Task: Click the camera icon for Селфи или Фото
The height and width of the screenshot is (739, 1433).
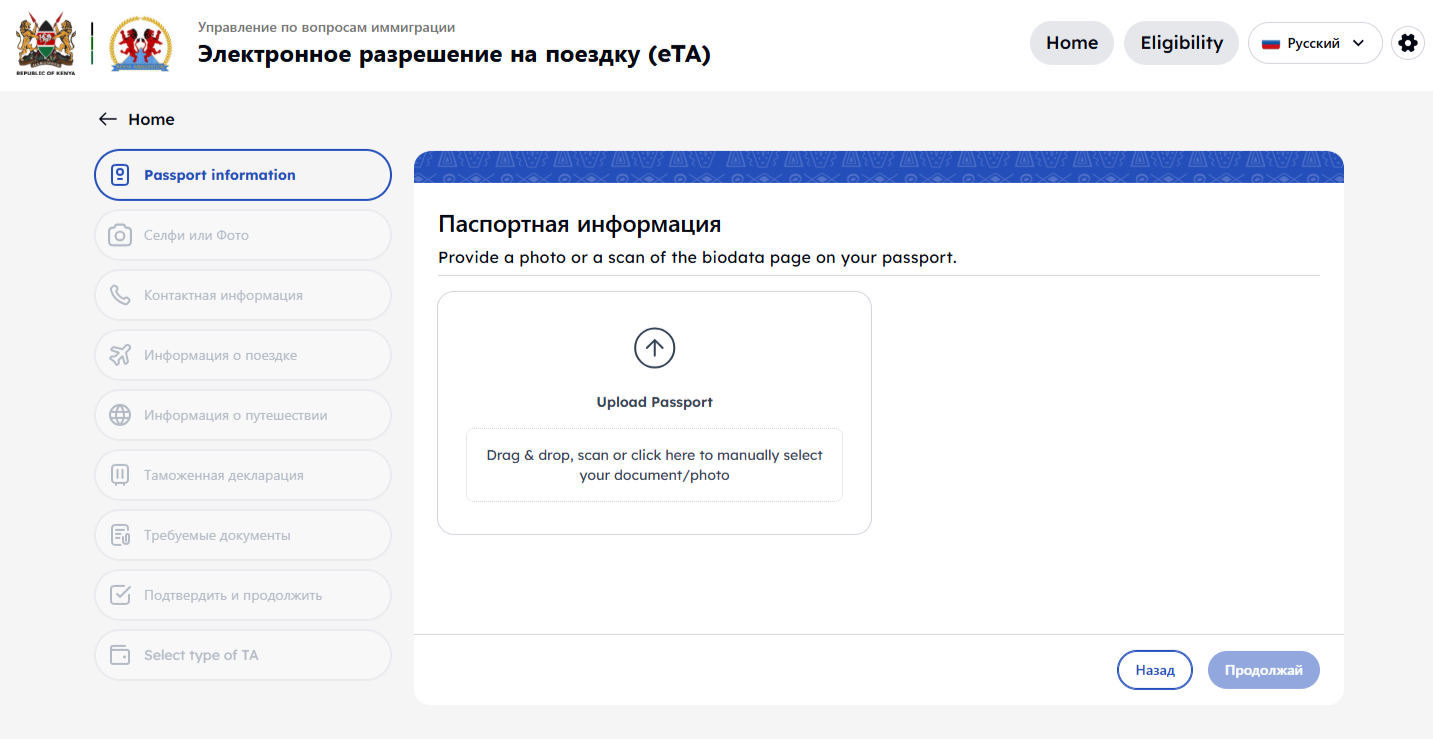Action: pos(120,235)
